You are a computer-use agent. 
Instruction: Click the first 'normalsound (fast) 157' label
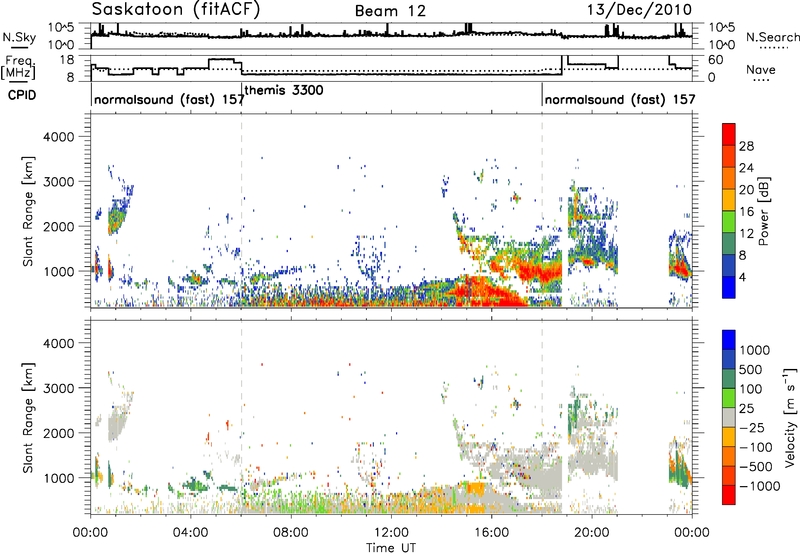(169, 99)
